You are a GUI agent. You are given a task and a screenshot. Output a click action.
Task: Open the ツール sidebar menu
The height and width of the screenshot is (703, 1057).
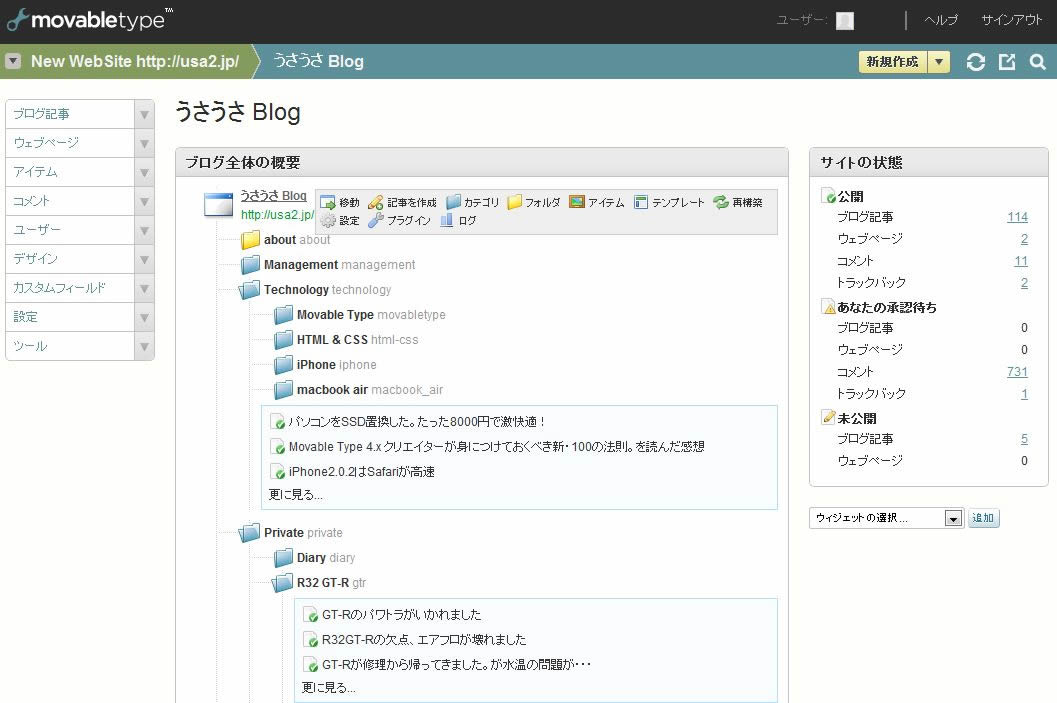[x=70, y=346]
